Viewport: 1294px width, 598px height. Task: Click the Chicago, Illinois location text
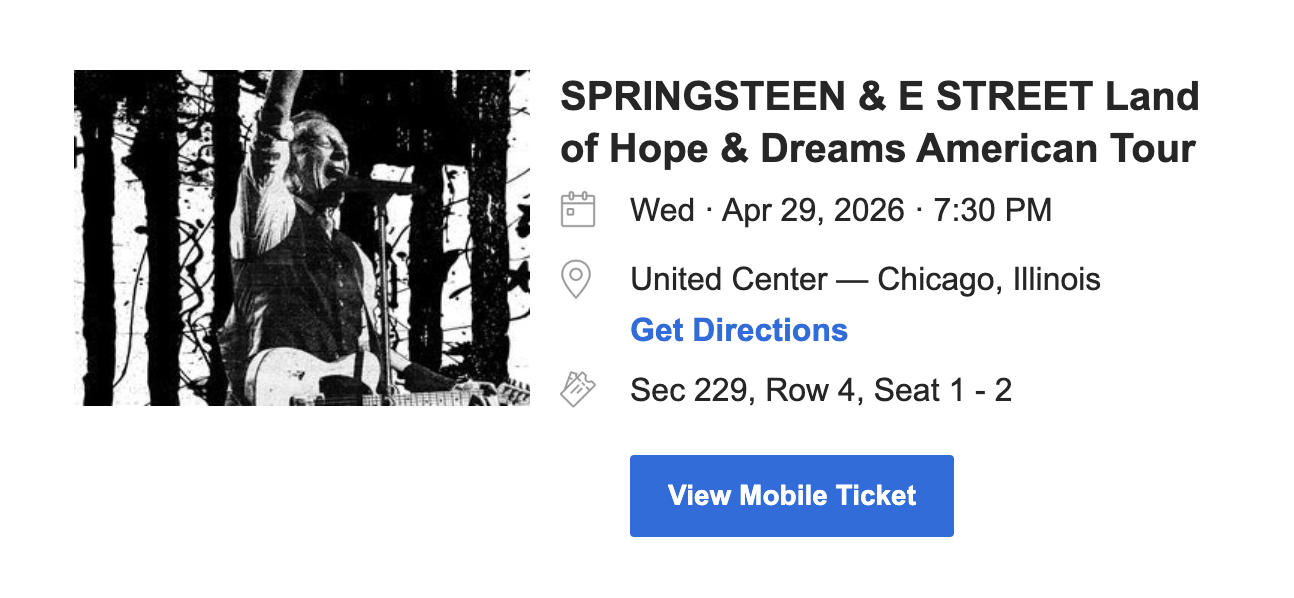(989, 279)
